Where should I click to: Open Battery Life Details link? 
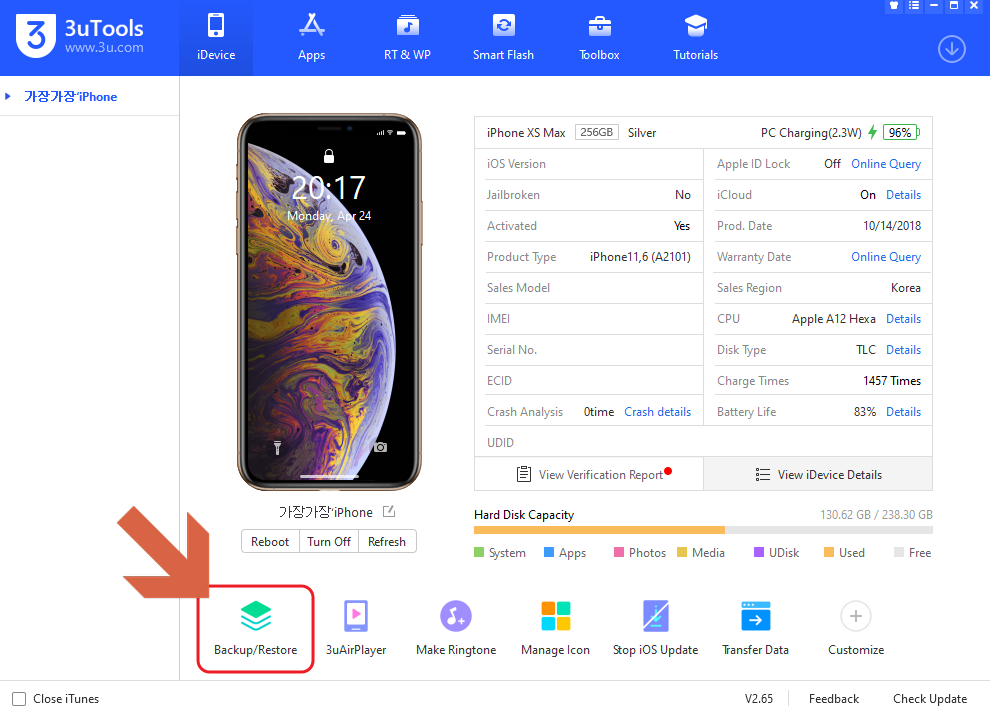click(904, 412)
